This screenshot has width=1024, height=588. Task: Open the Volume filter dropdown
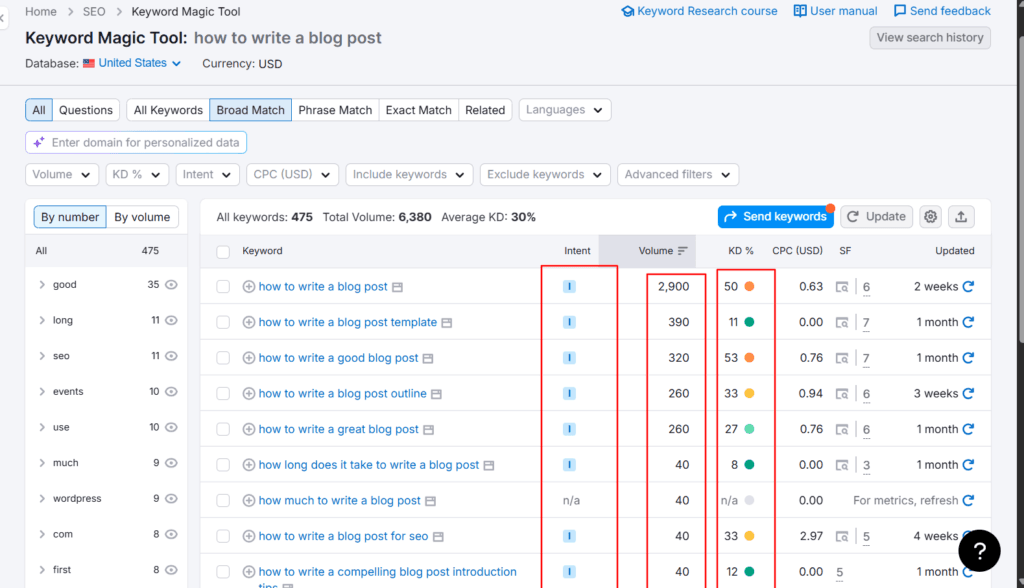(61, 174)
